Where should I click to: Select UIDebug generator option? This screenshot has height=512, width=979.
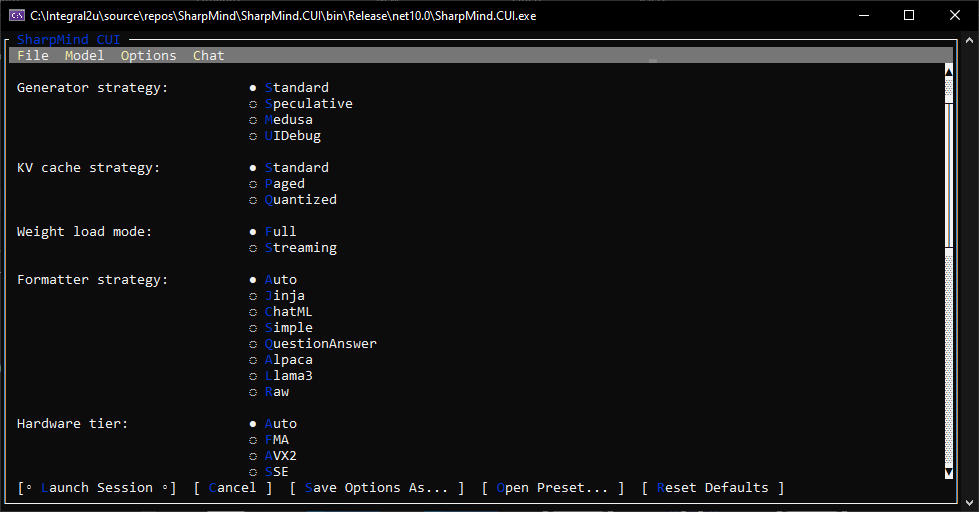point(285,135)
